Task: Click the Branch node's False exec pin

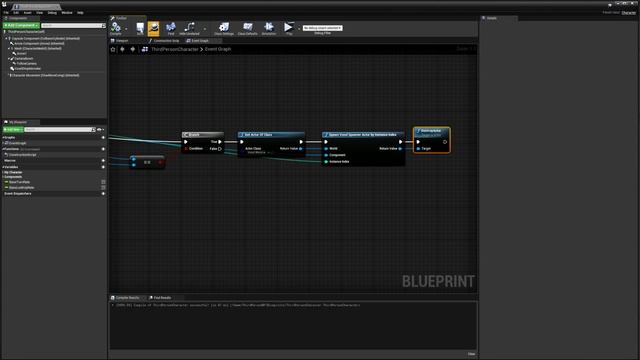Action: [x=220, y=149]
